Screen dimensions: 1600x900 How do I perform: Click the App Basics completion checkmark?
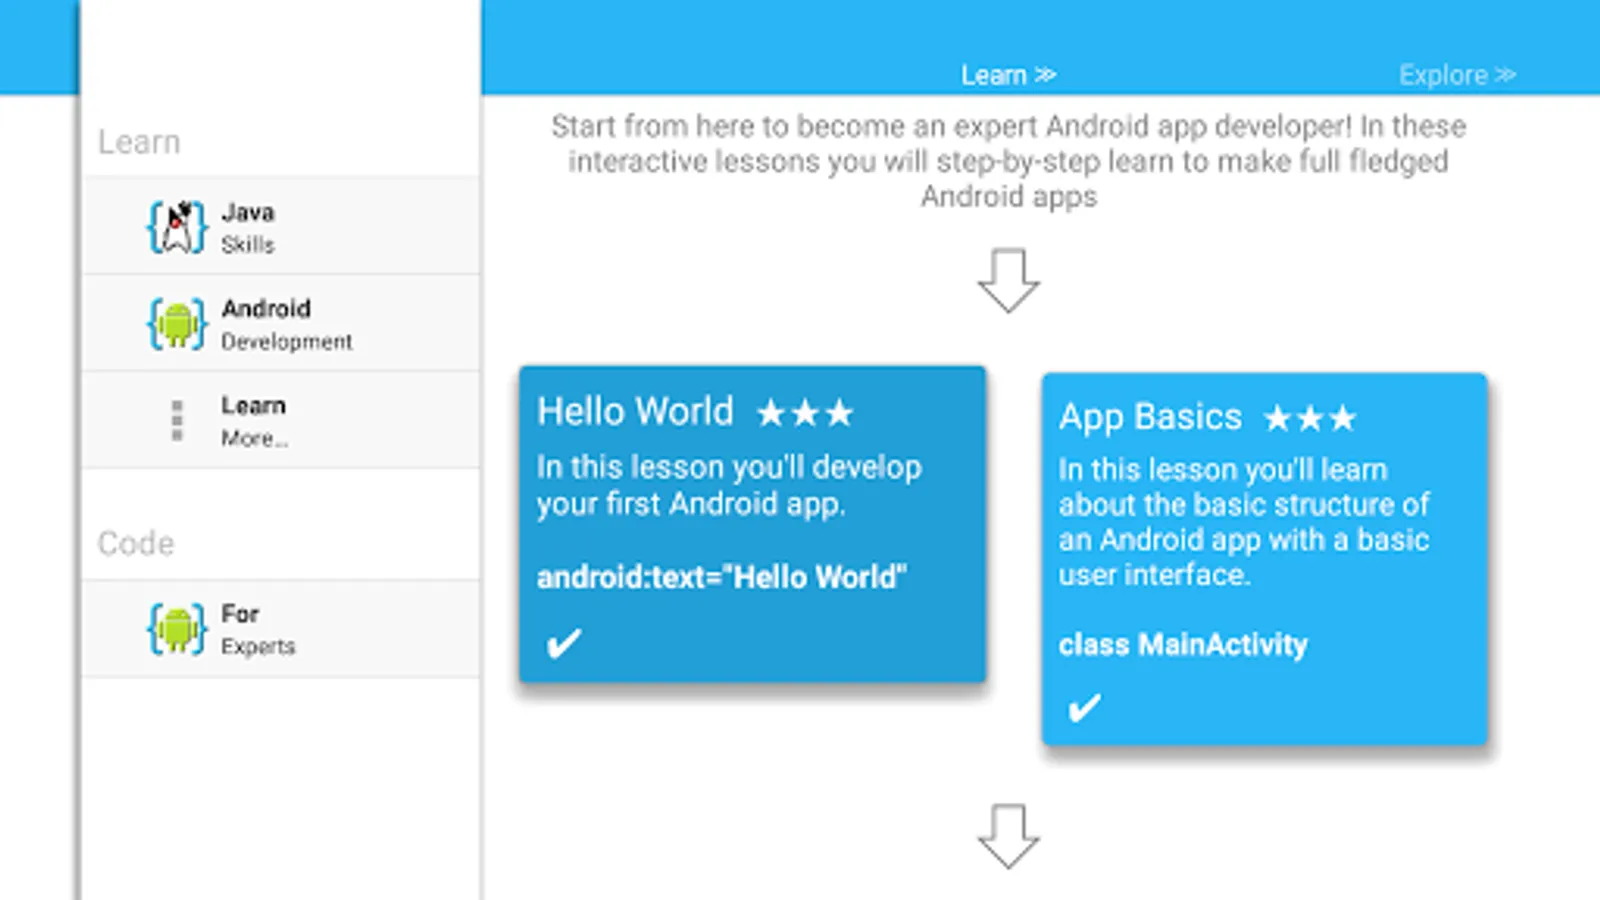click(1084, 708)
